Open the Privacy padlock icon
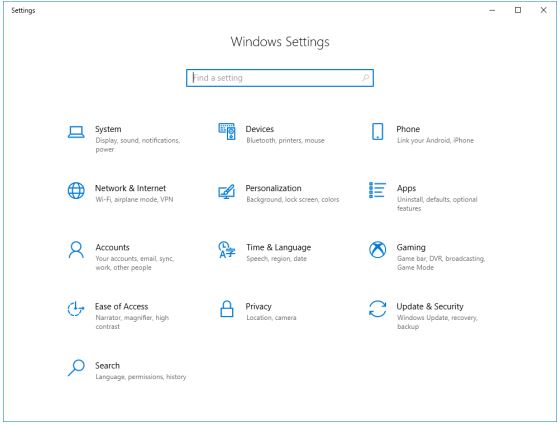 tap(227, 309)
